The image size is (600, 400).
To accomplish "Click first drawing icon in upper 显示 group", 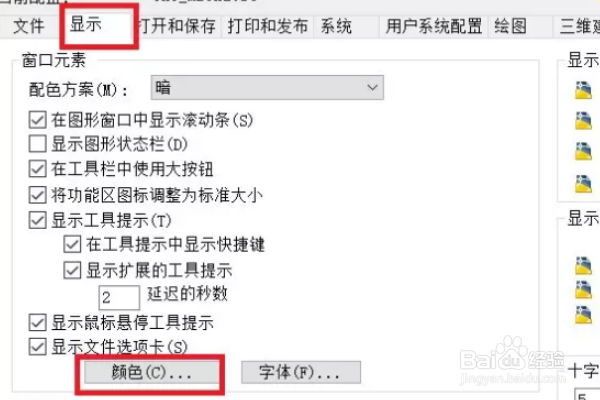I will [x=583, y=90].
